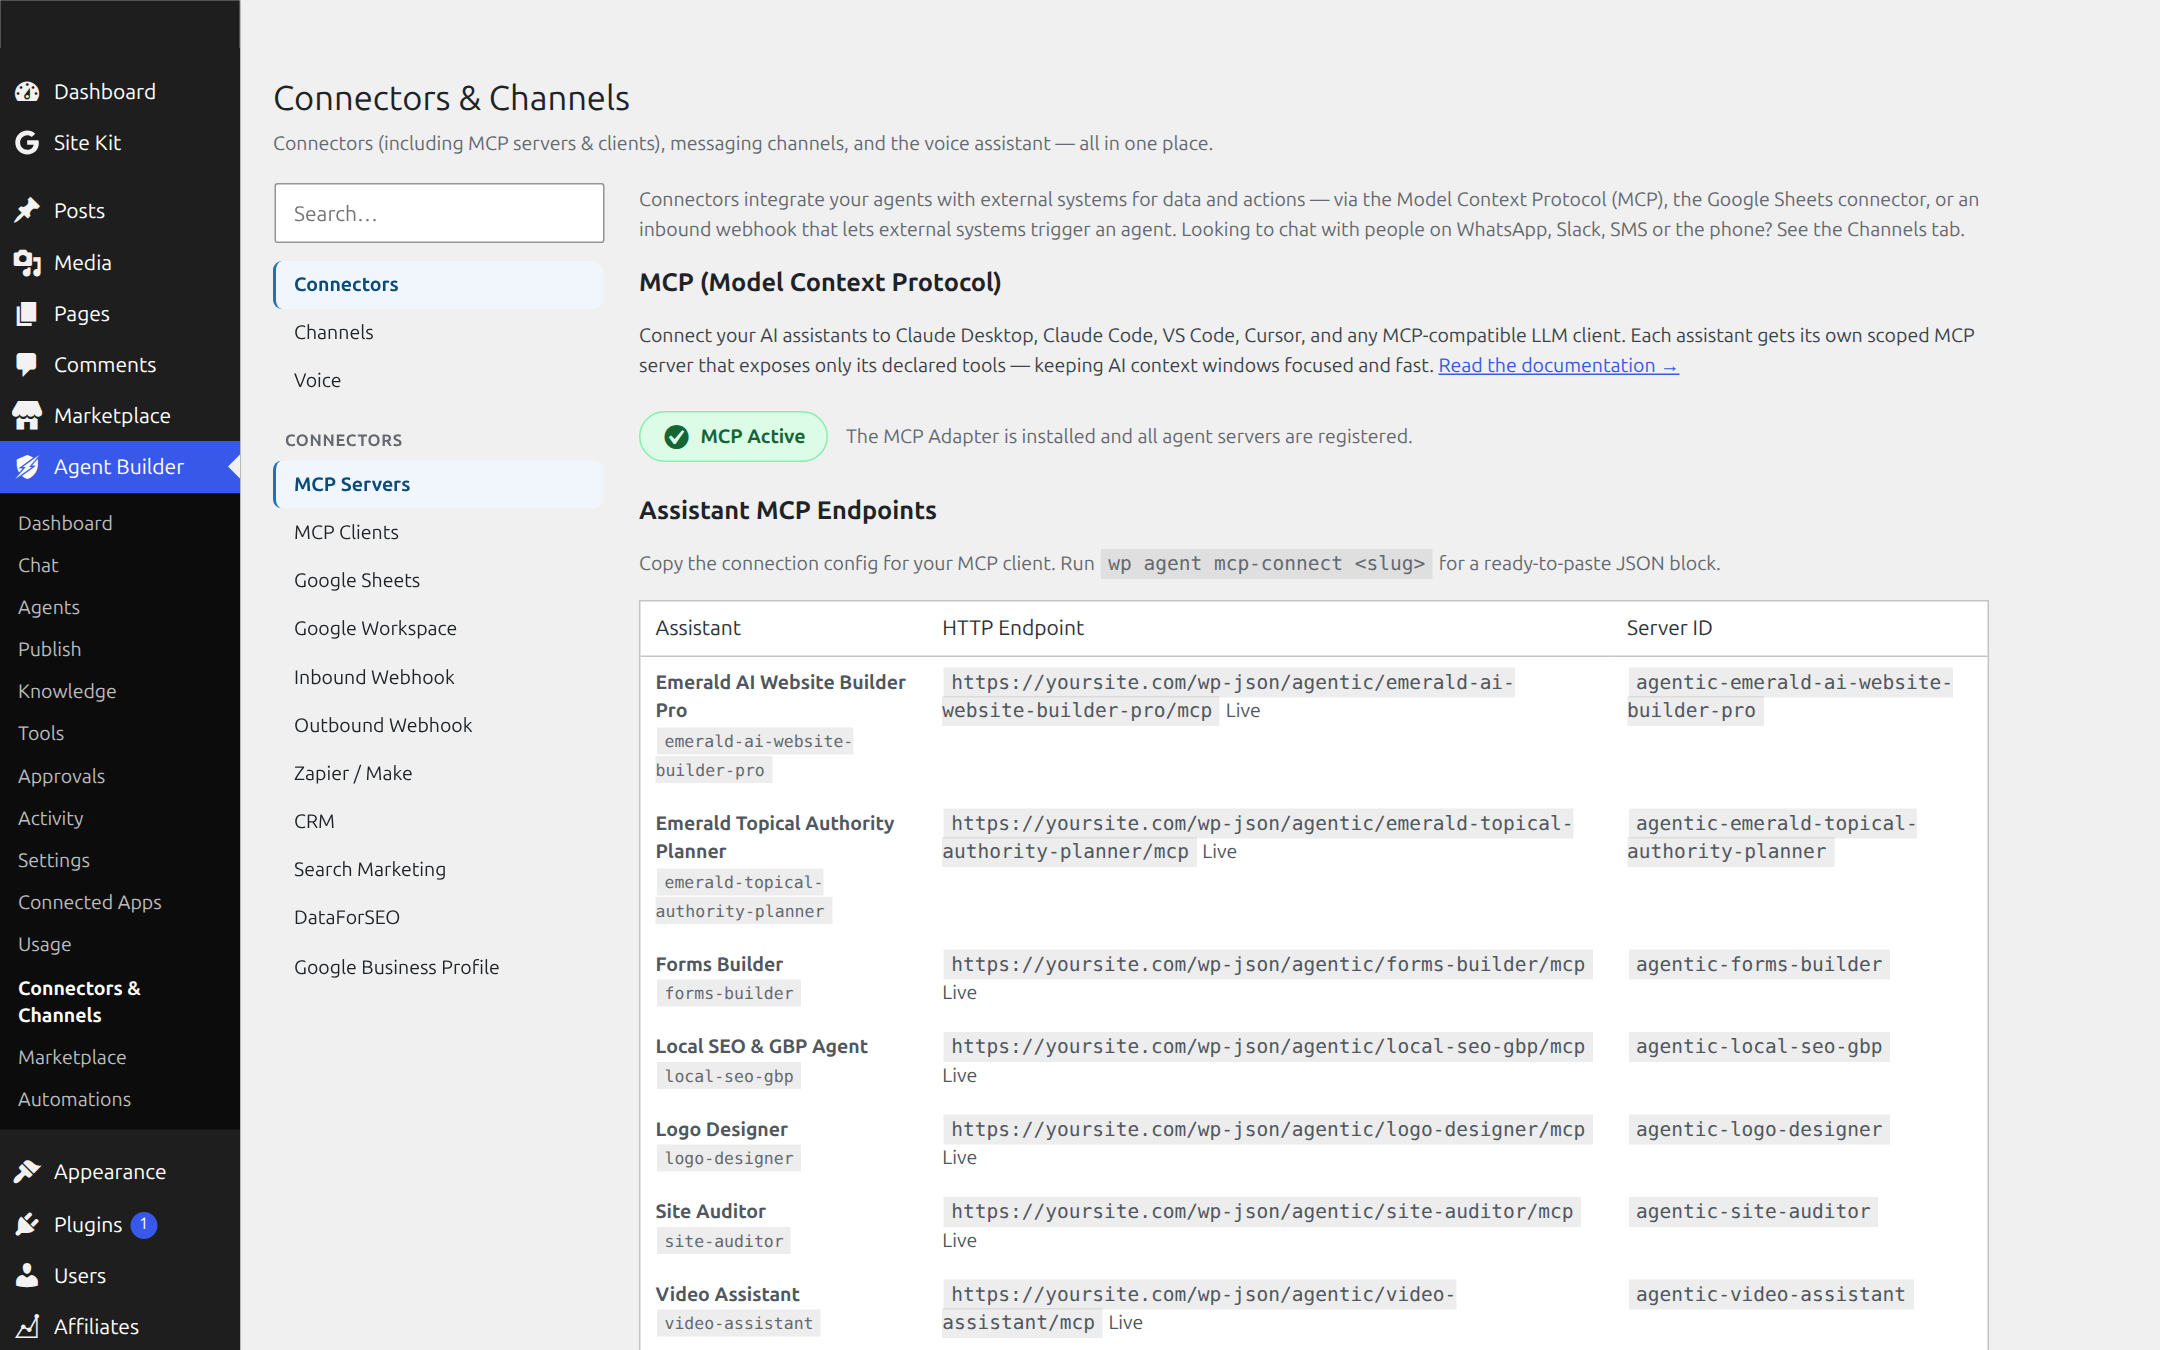
Task: Click the Media icon in the sidebar
Action: 27,263
